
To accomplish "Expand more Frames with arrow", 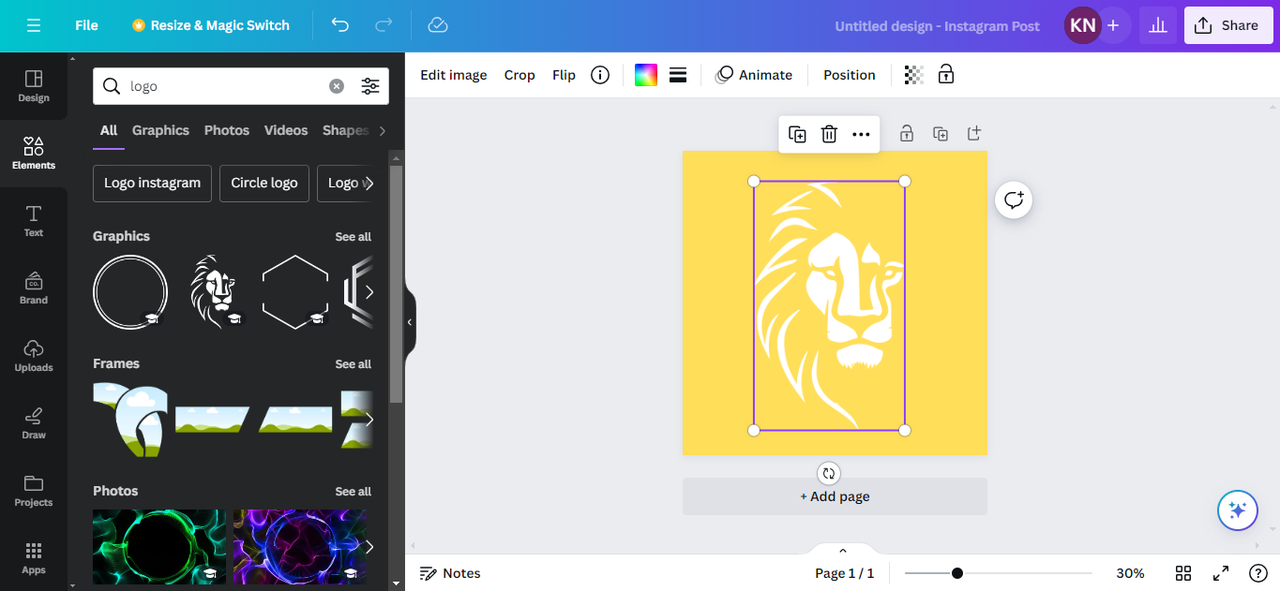I will [x=369, y=419].
